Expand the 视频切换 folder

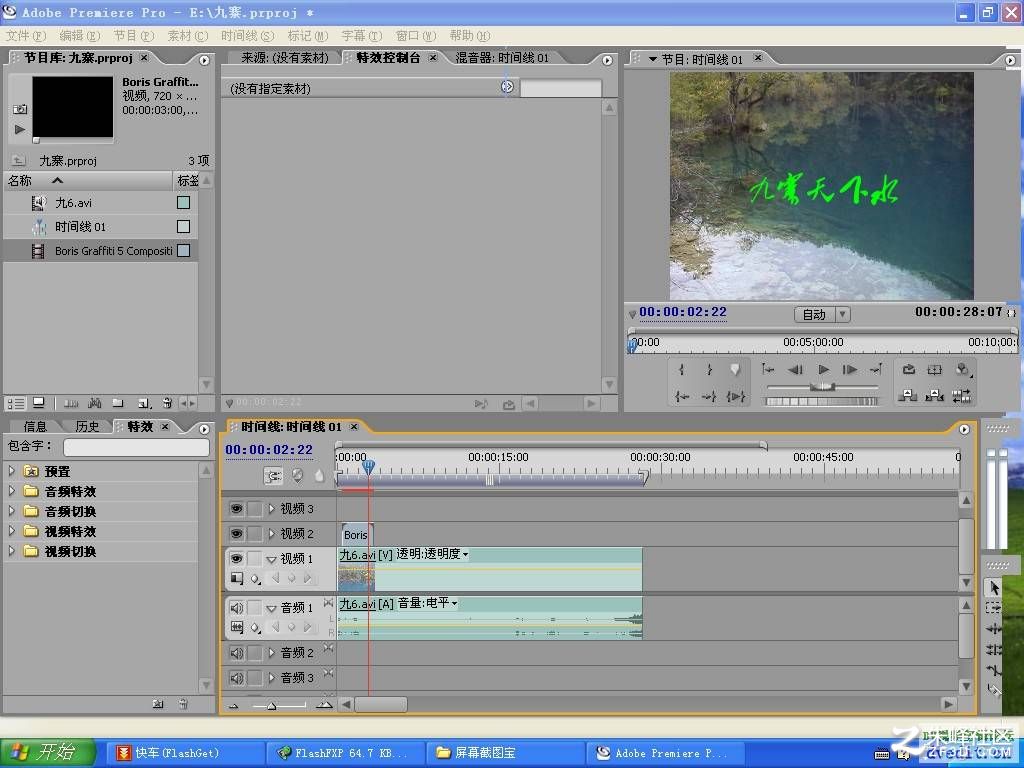coord(12,552)
